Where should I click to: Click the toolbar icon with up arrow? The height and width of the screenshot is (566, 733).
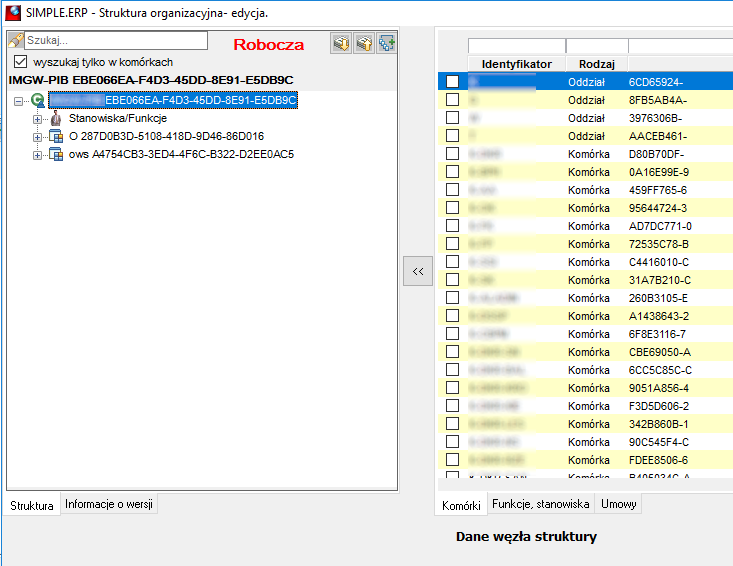tap(364, 43)
